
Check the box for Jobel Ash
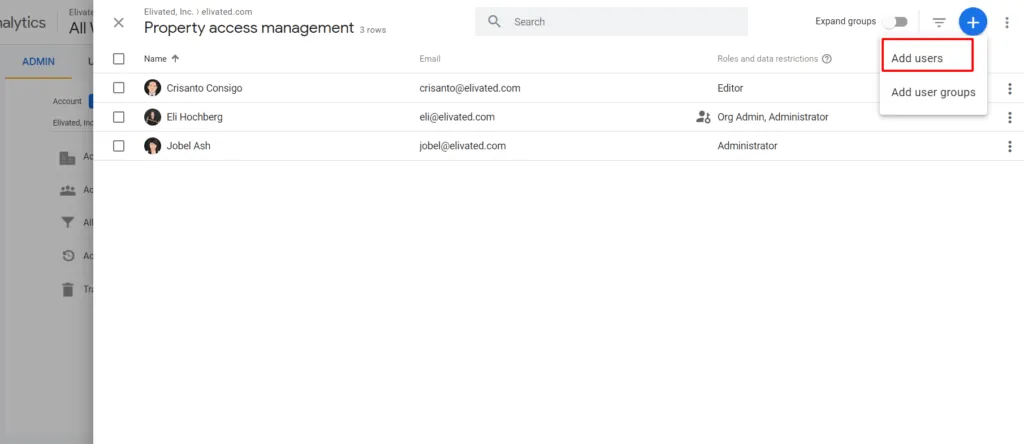[x=118, y=146]
